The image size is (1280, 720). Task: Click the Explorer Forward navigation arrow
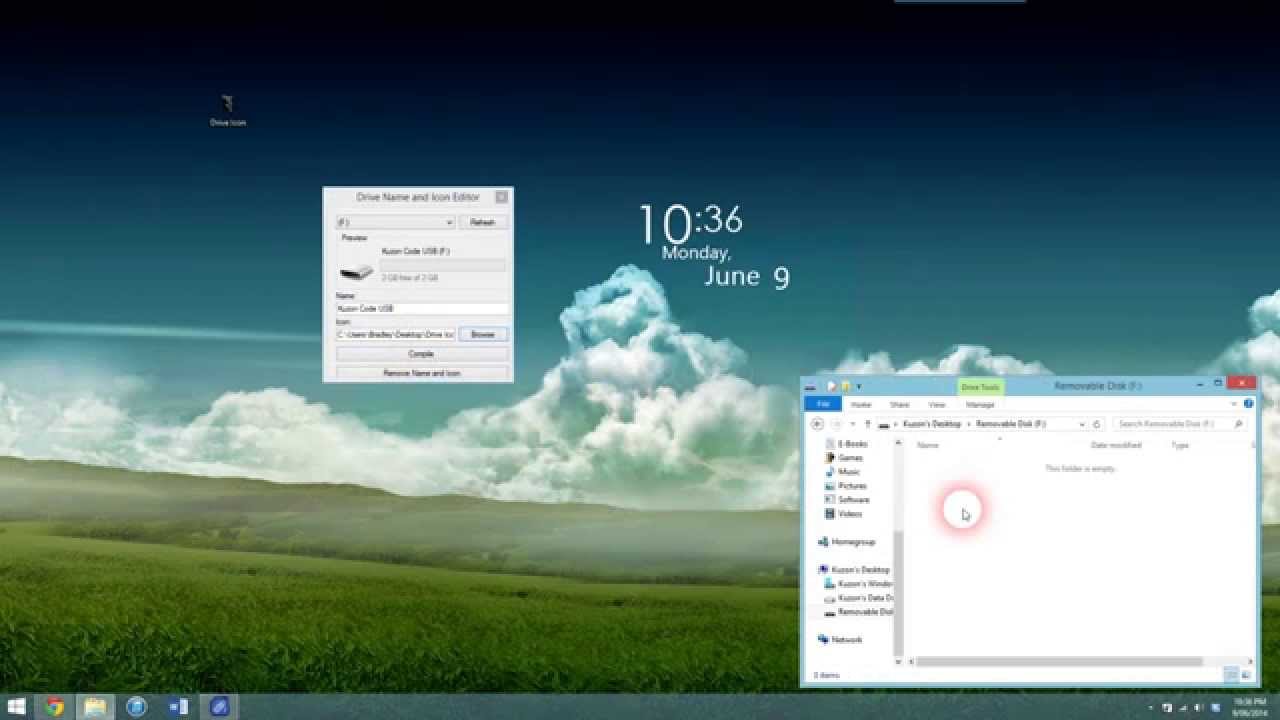836,424
